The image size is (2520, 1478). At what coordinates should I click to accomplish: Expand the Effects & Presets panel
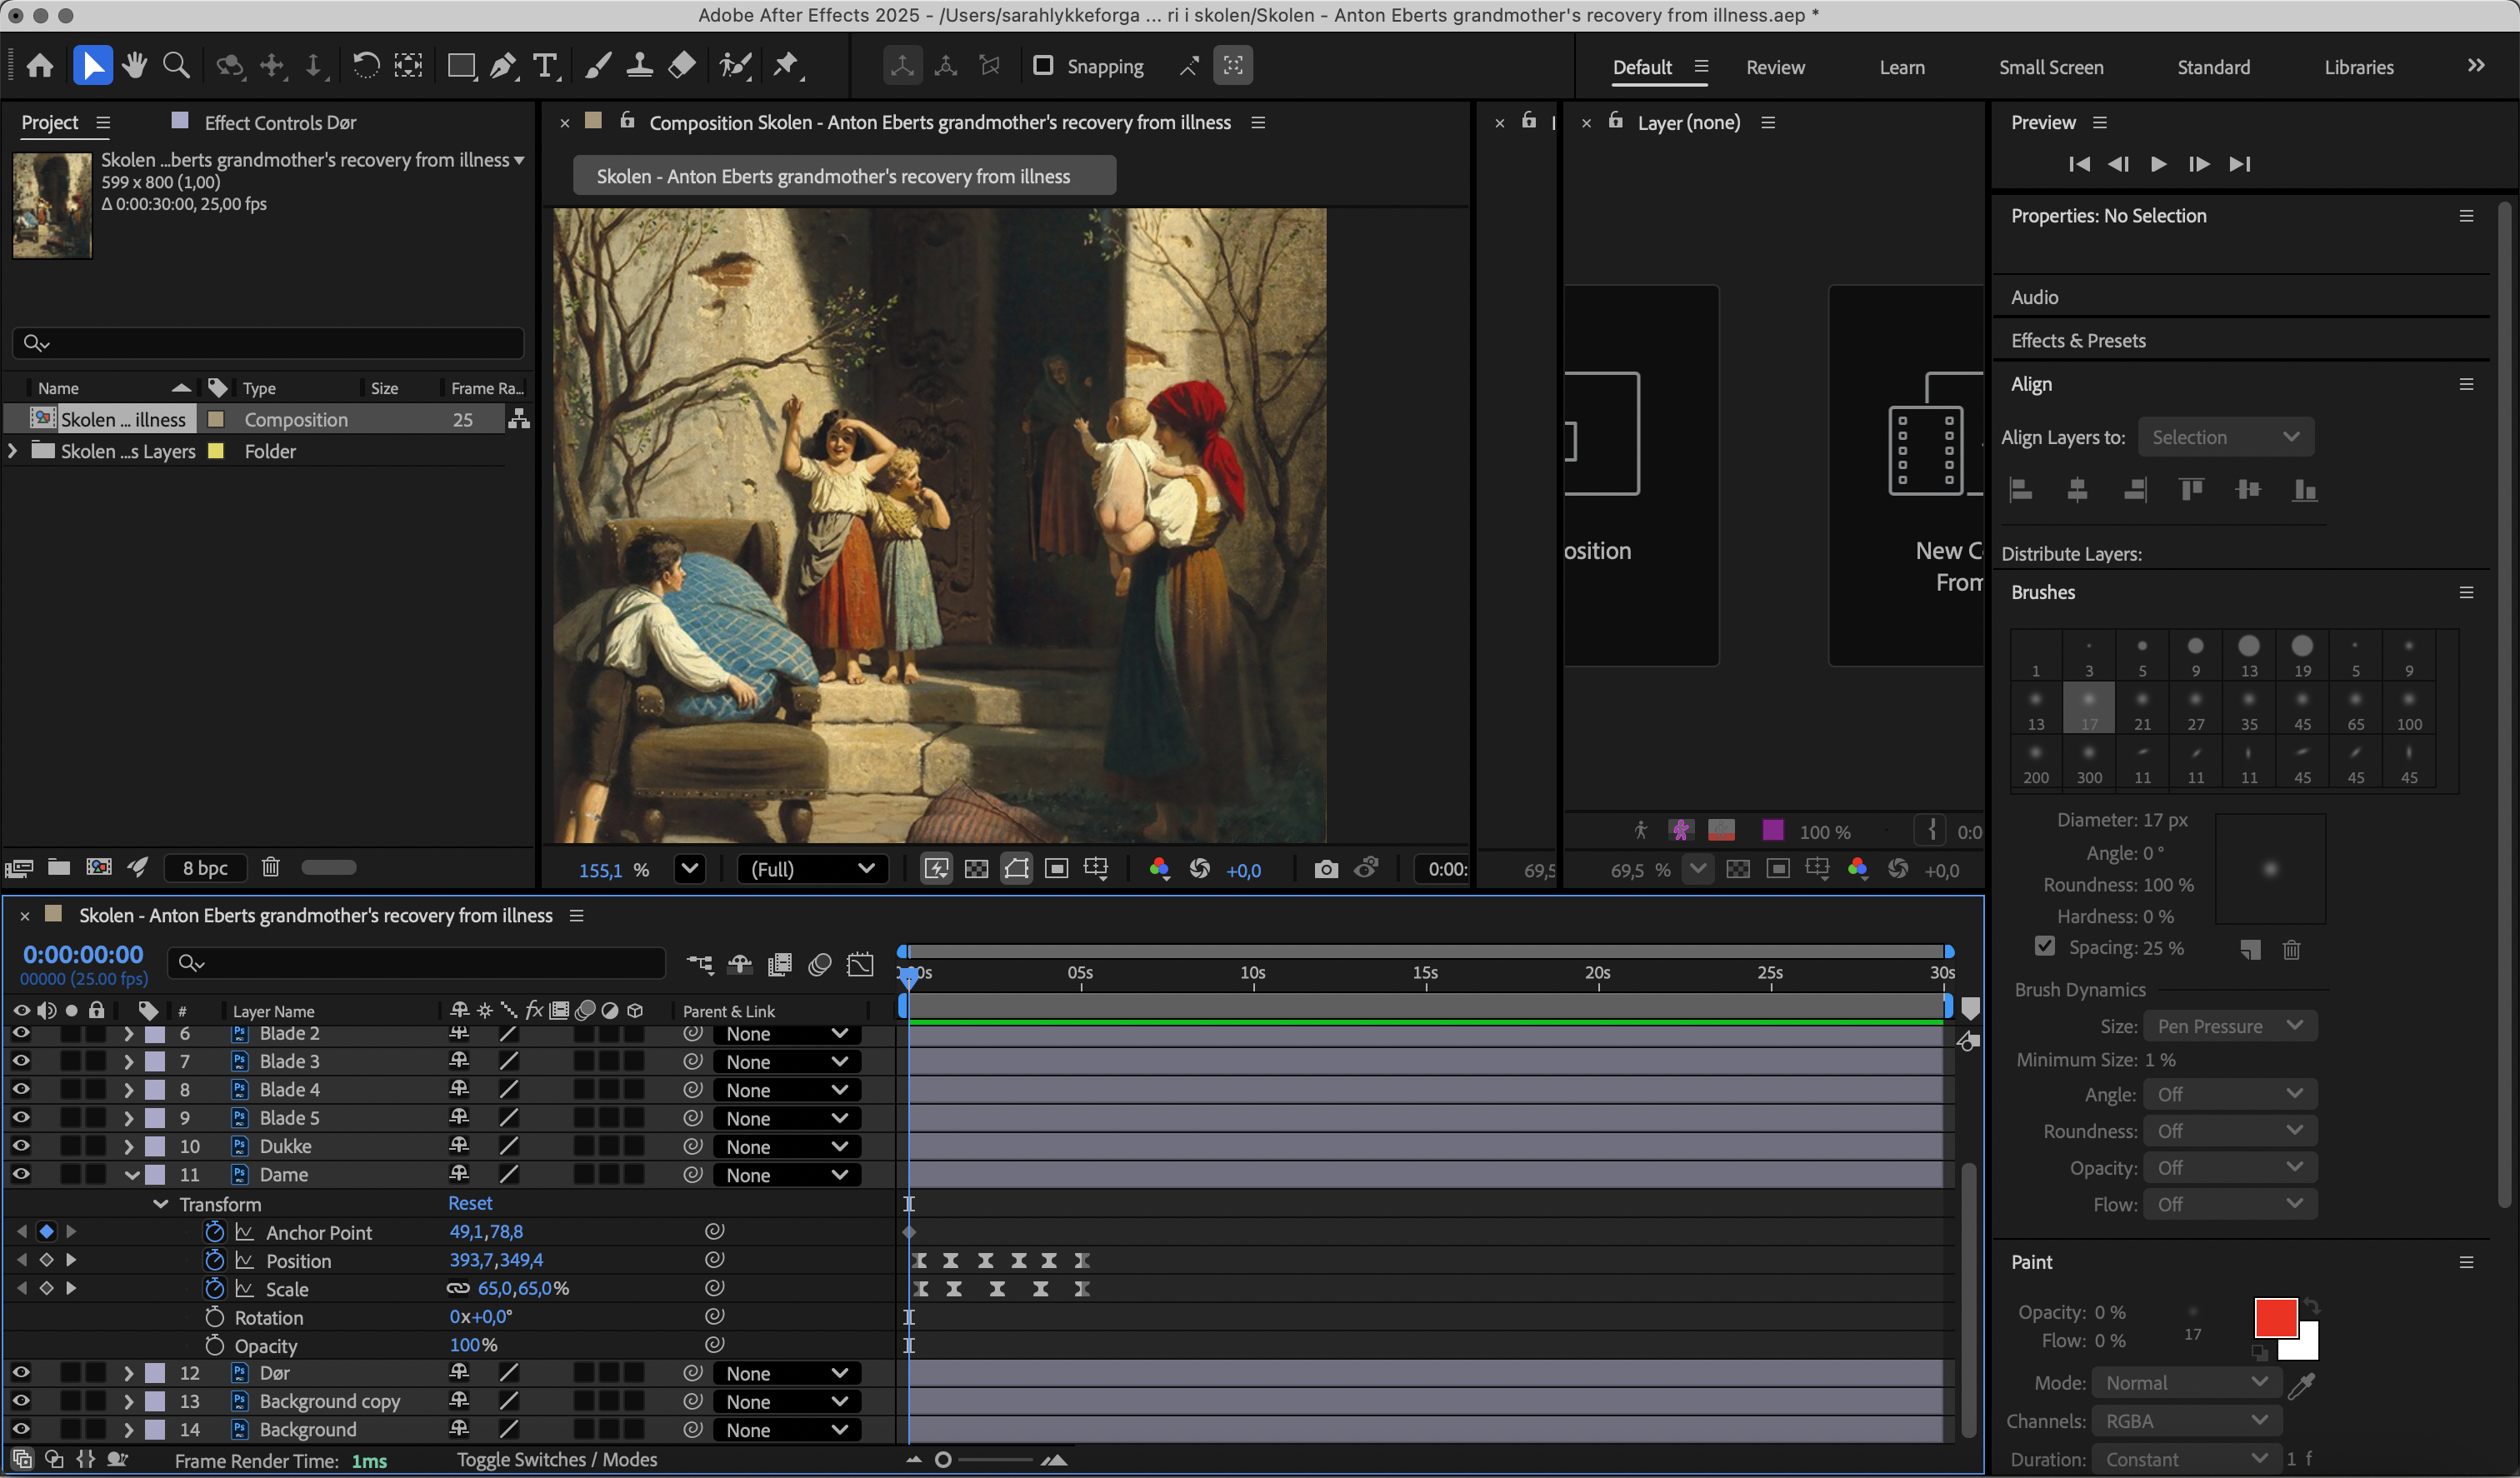[x=2078, y=340]
